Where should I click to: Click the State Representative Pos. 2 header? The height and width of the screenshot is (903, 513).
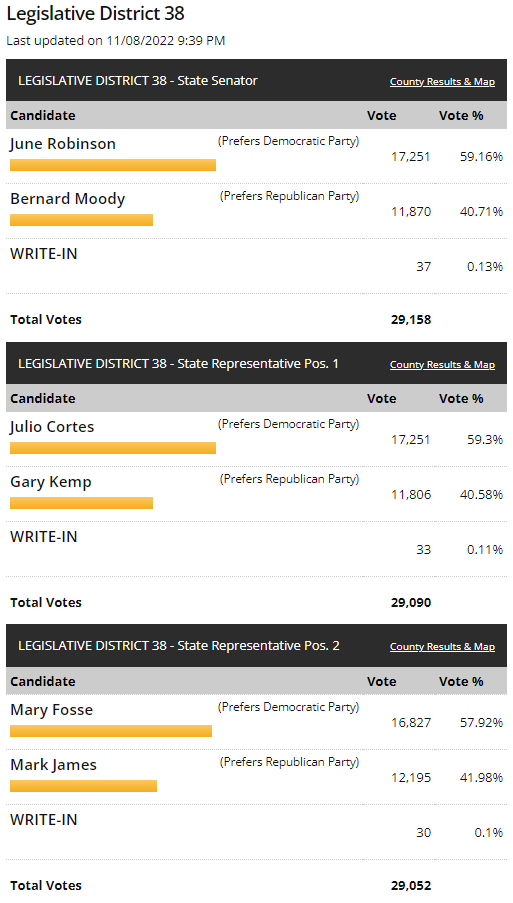[x=179, y=646]
